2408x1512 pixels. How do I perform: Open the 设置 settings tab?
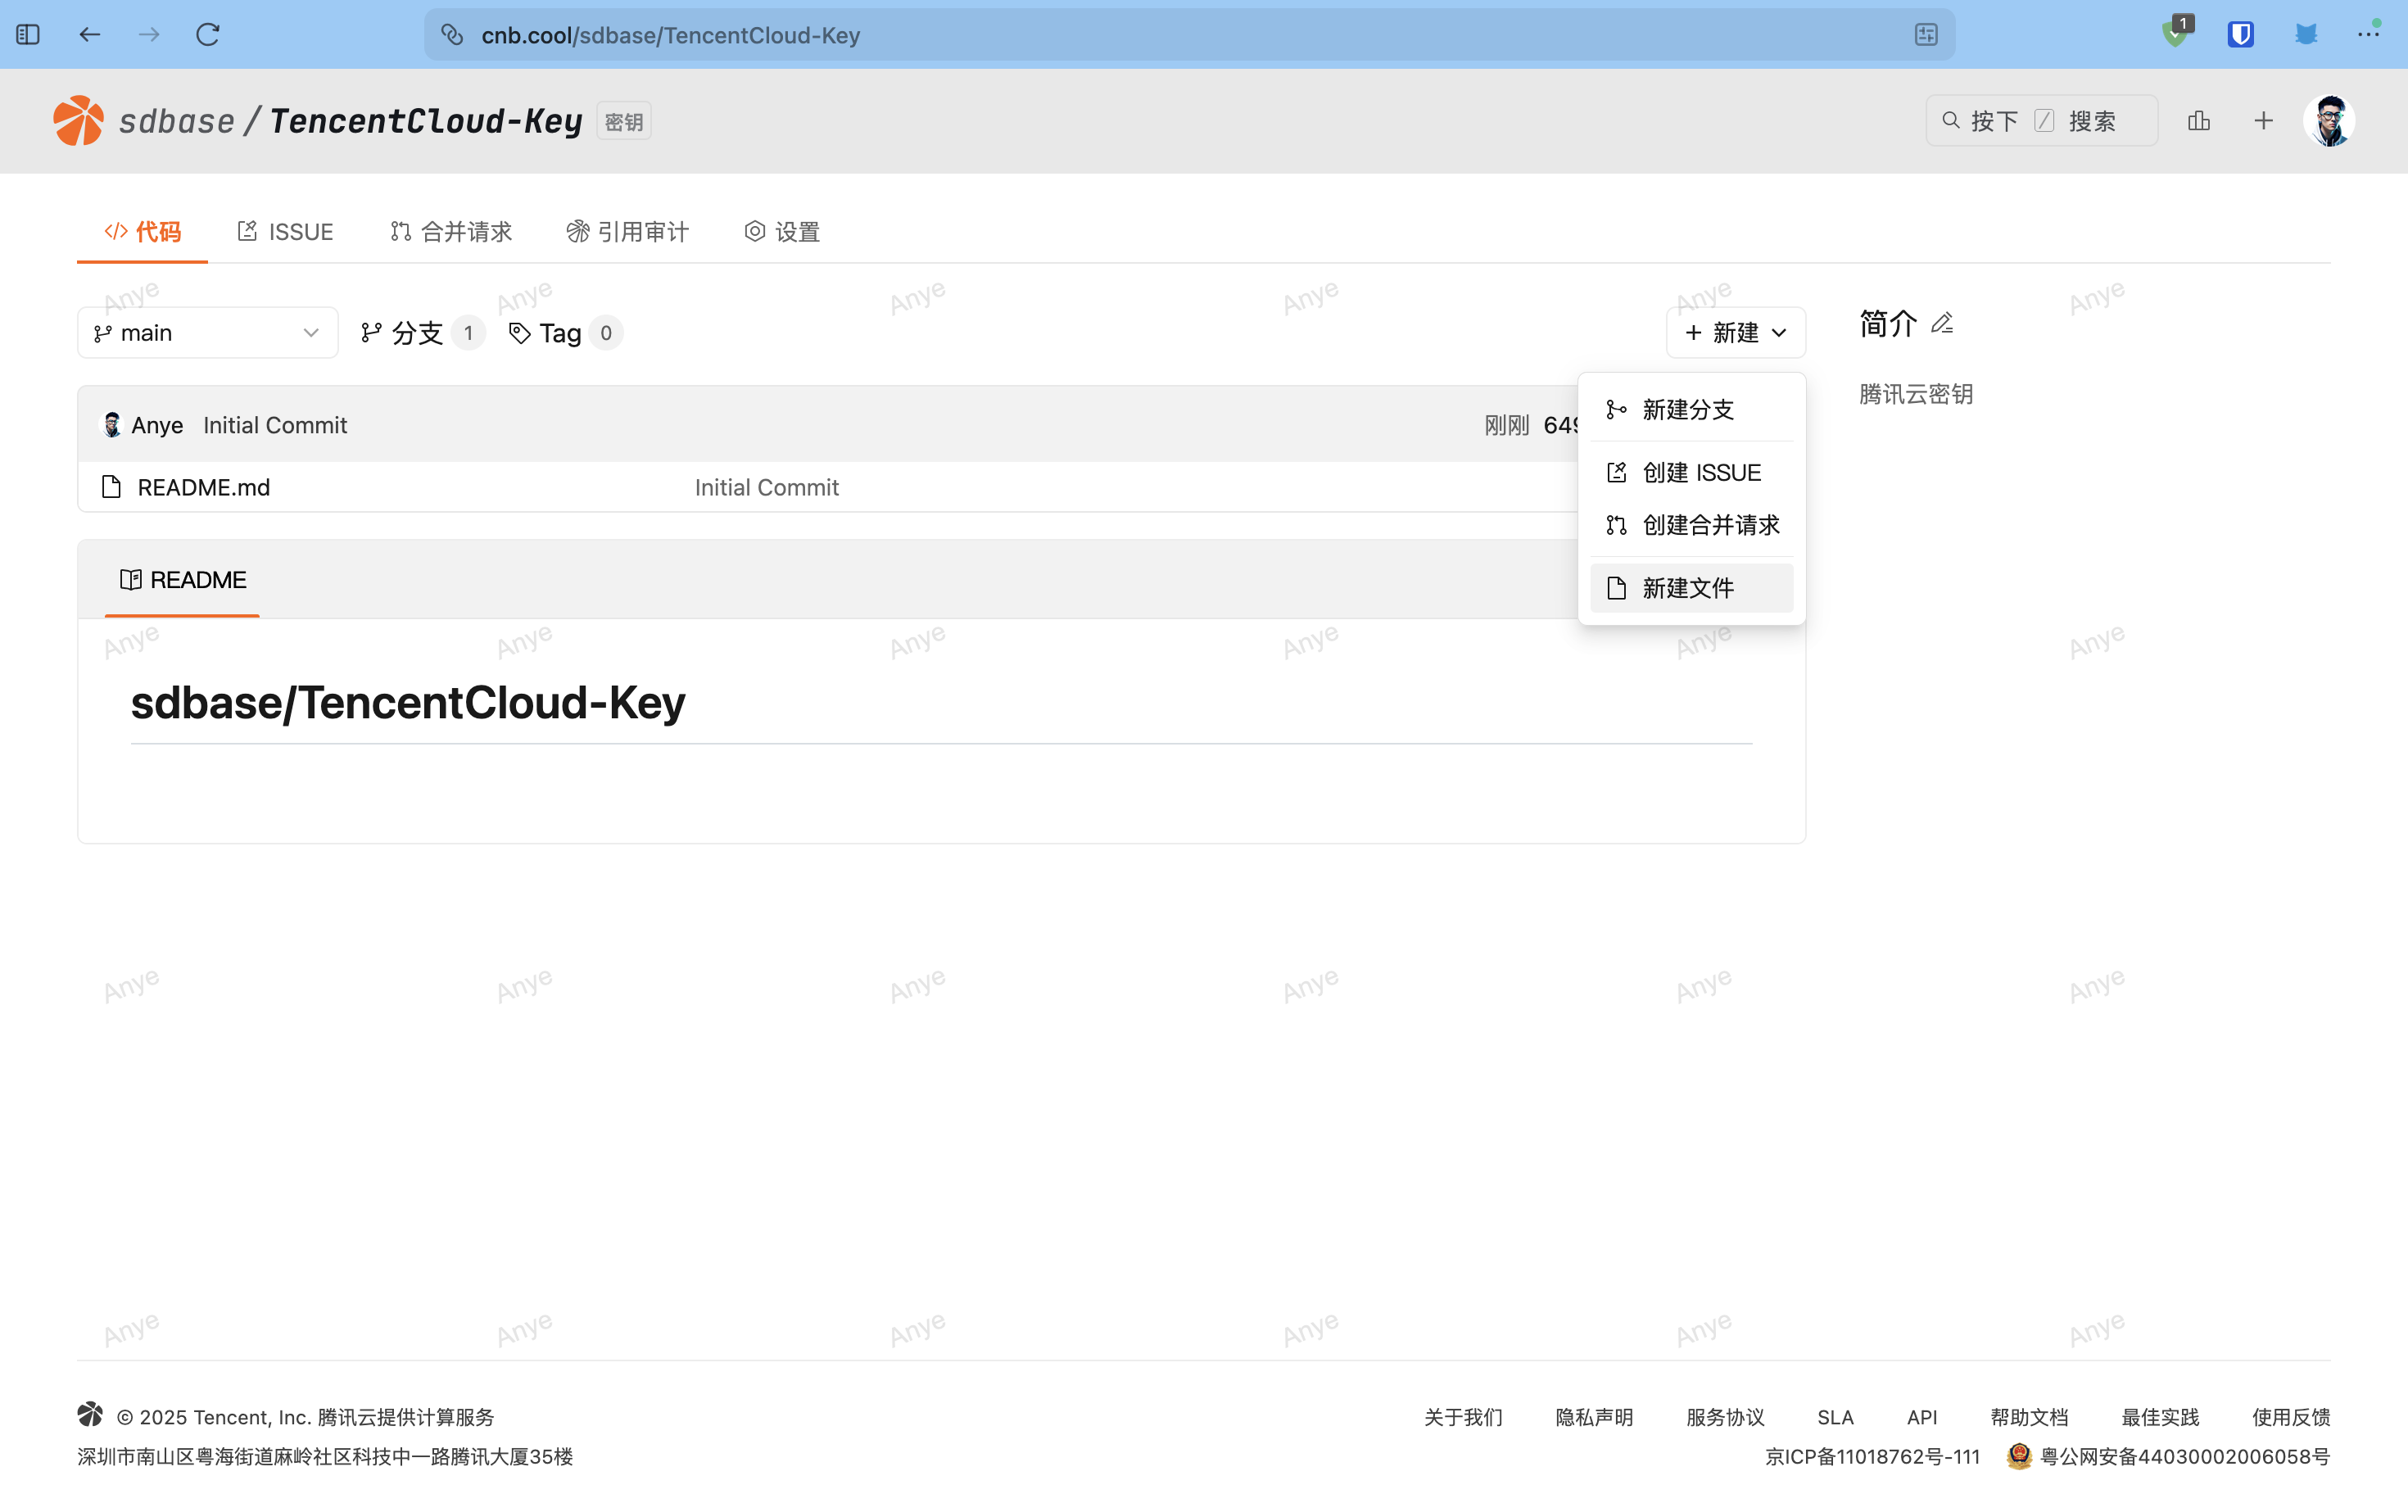[782, 232]
